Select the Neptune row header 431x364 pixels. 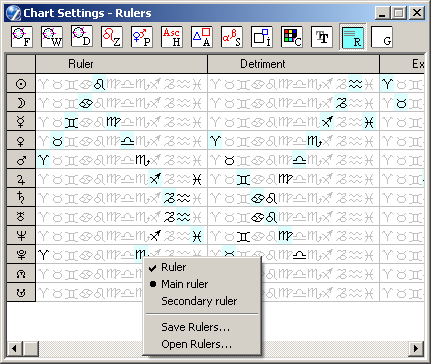[21, 236]
